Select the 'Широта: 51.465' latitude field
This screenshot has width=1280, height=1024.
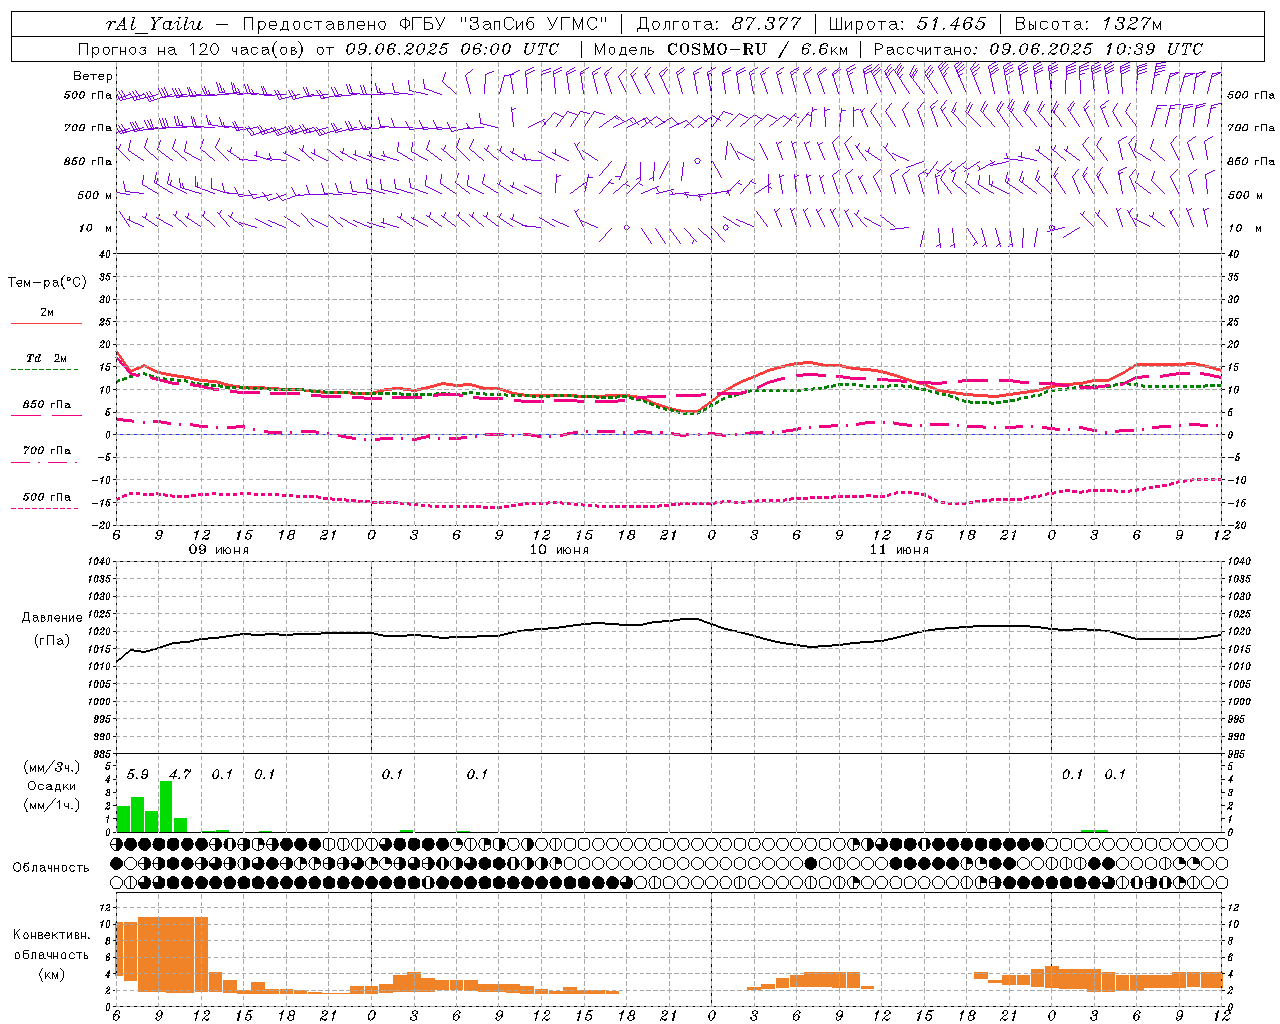(x=907, y=24)
